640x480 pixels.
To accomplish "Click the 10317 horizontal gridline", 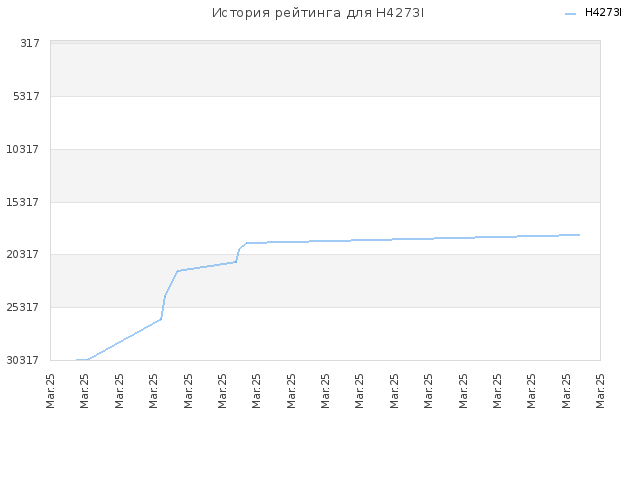I will tap(325, 149).
